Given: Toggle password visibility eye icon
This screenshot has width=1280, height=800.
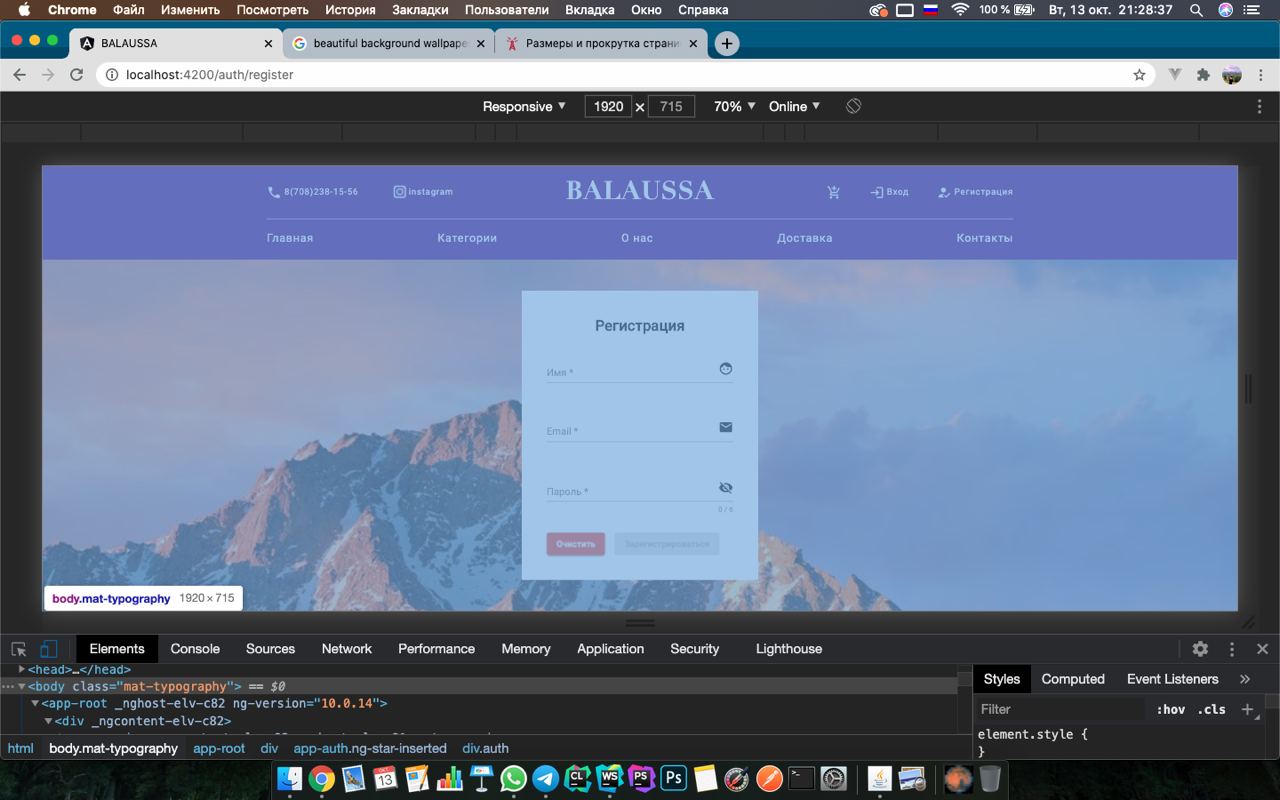Looking at the screenshot, I should [x=726, y=487].
